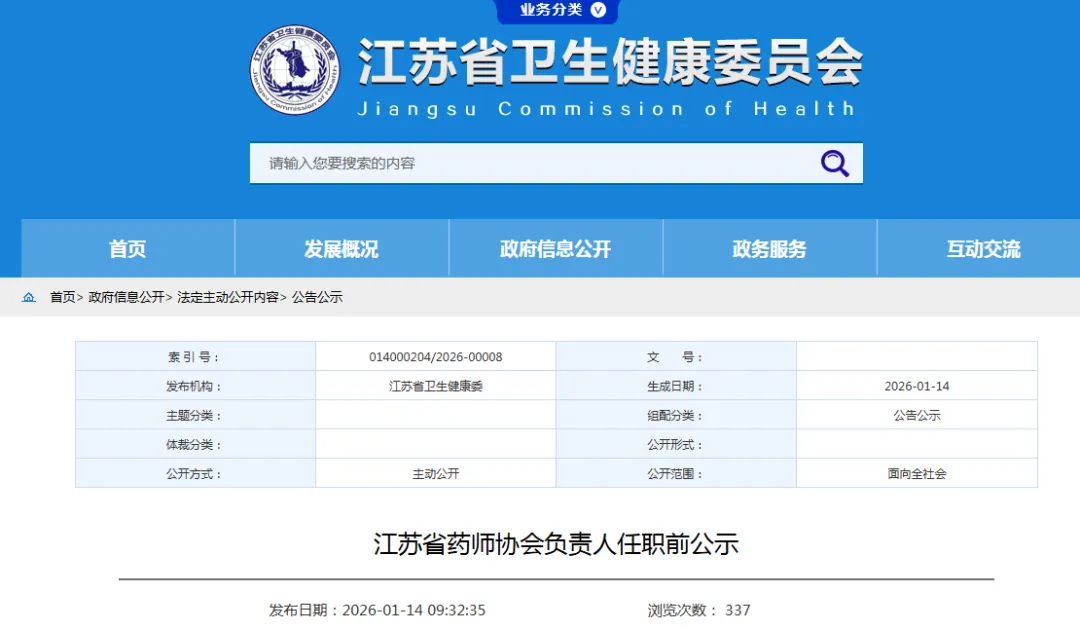Click the circled arrow icon beside 业务分类

tap(598, 10)
